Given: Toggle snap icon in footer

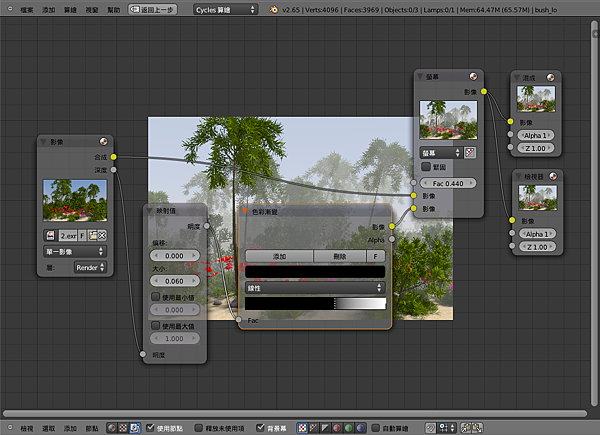Looking at the screenshot, I should pyautogui.click(x=430, y=428).
